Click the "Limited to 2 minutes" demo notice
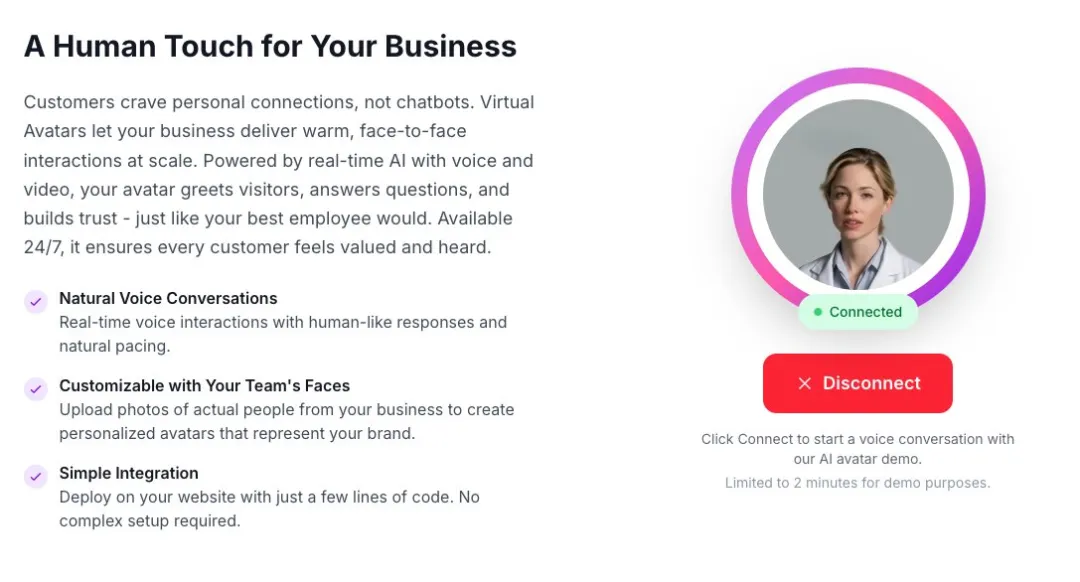This screenshot has width=1080, height=582. (858, 483)
